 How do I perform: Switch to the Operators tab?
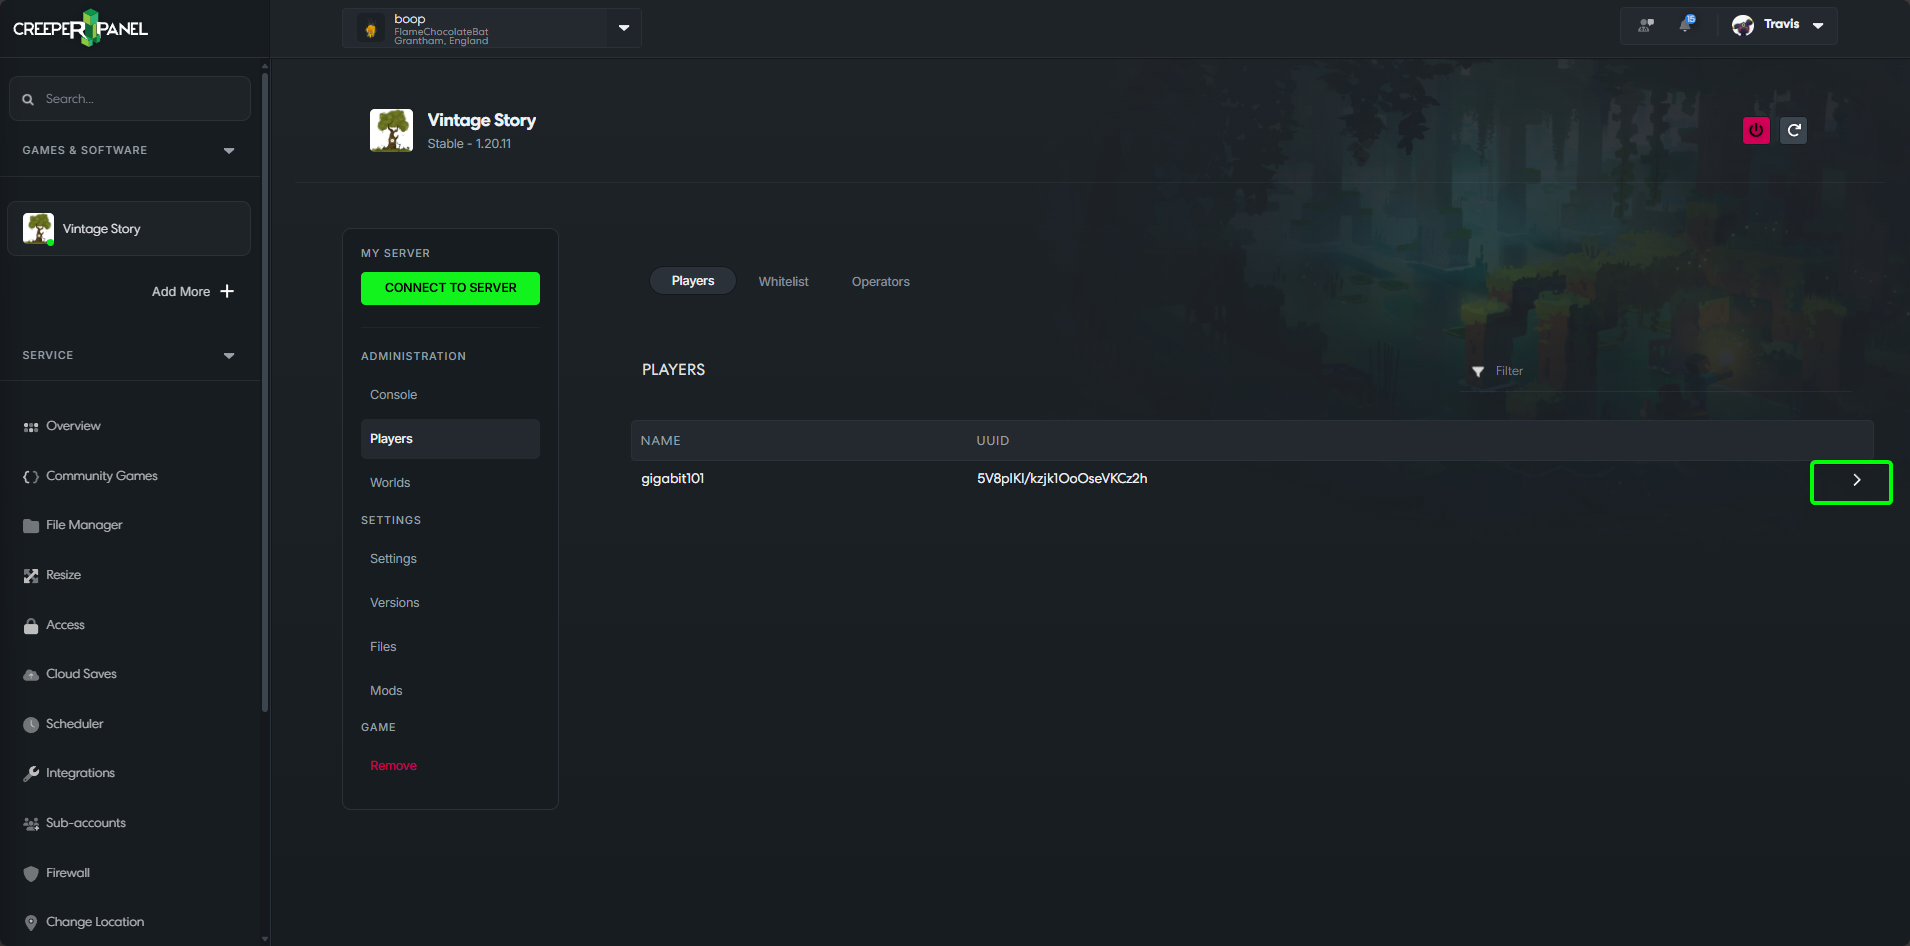pyautogui.click(x=880, y=282)
